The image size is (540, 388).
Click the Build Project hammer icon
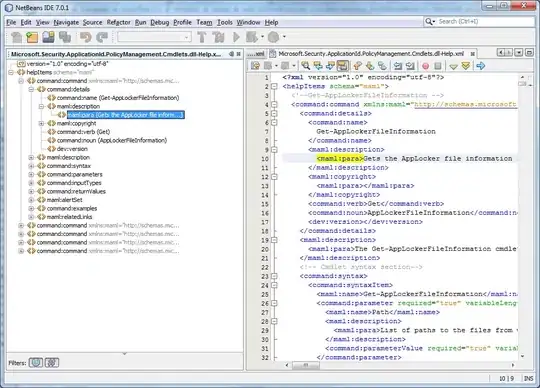click(x=202, y=37)
